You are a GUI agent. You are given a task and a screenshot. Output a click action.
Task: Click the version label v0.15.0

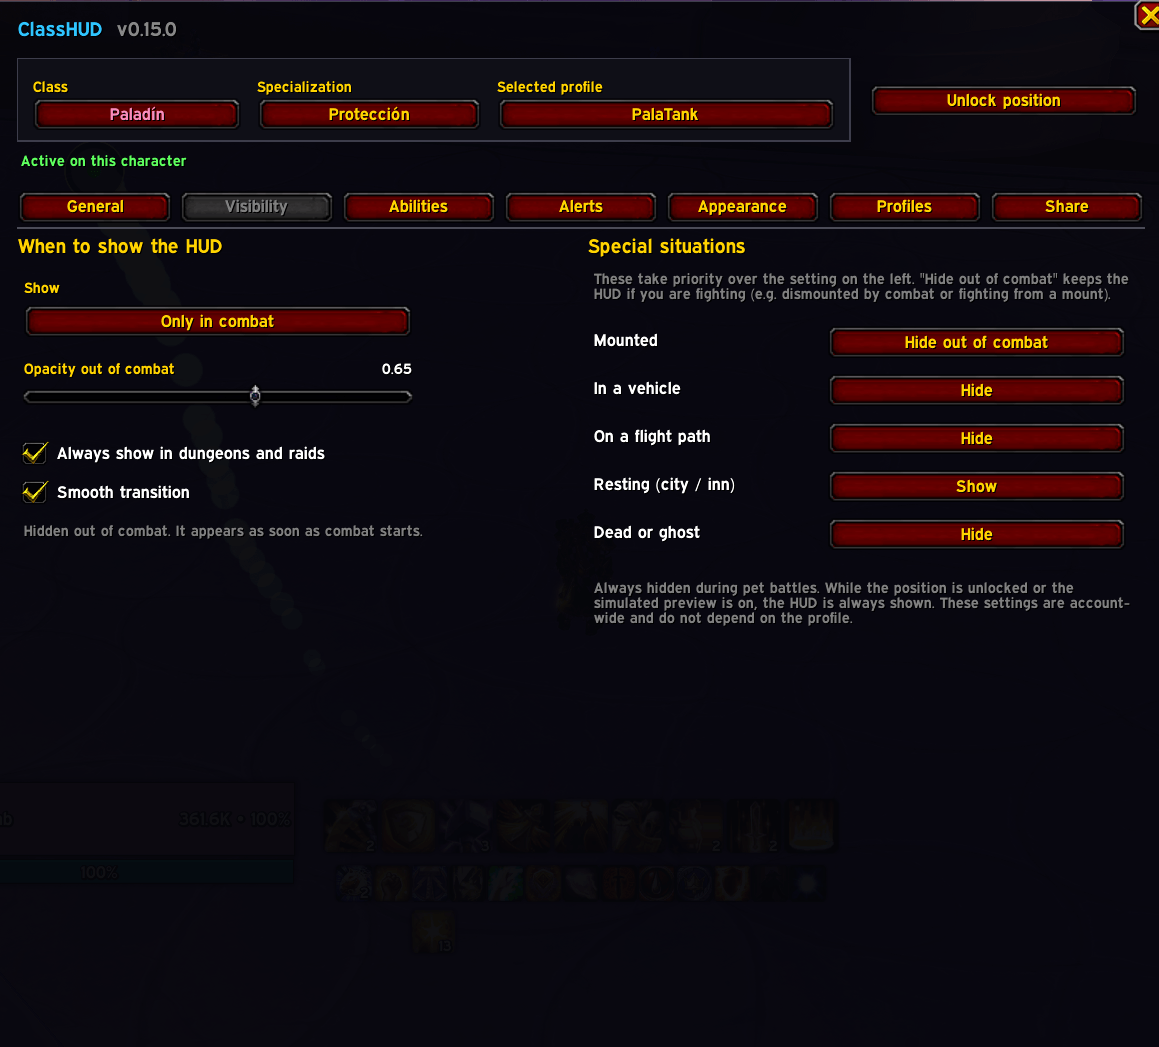coord(146,30)
